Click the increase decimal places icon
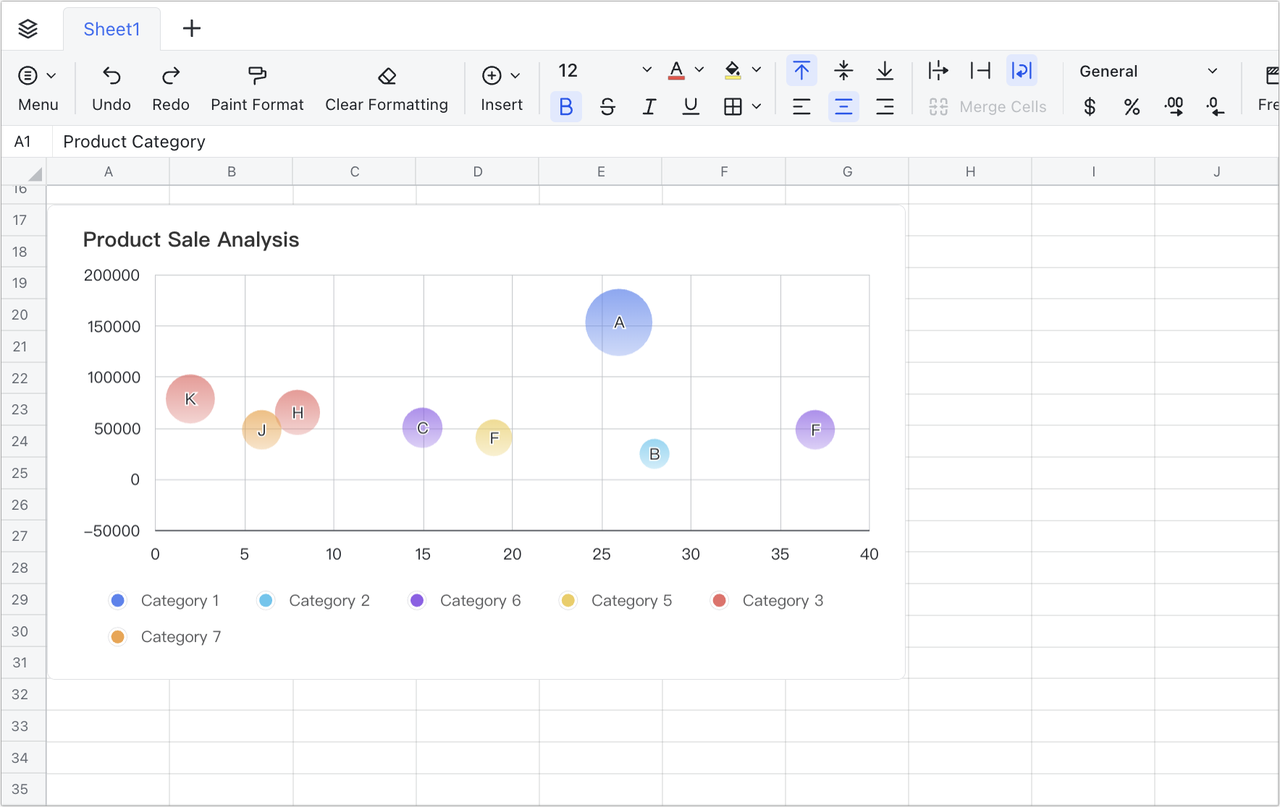The height and width of the screenshot is (807, 1280). pyautogui.click(x=1174, y=107)
